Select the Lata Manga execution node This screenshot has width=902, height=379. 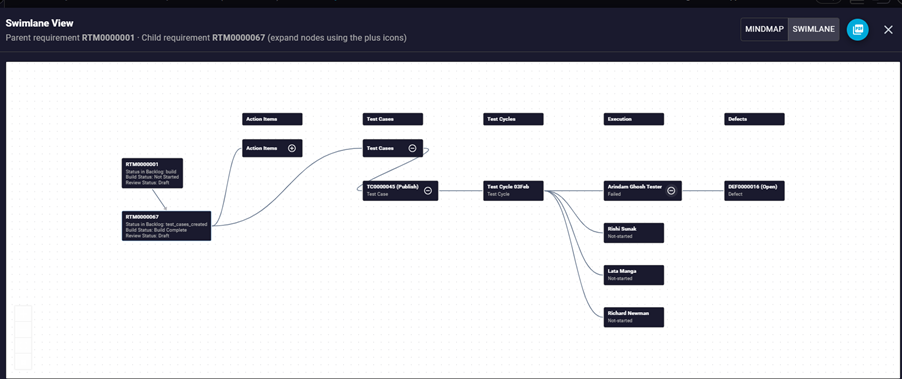point(634,275)
